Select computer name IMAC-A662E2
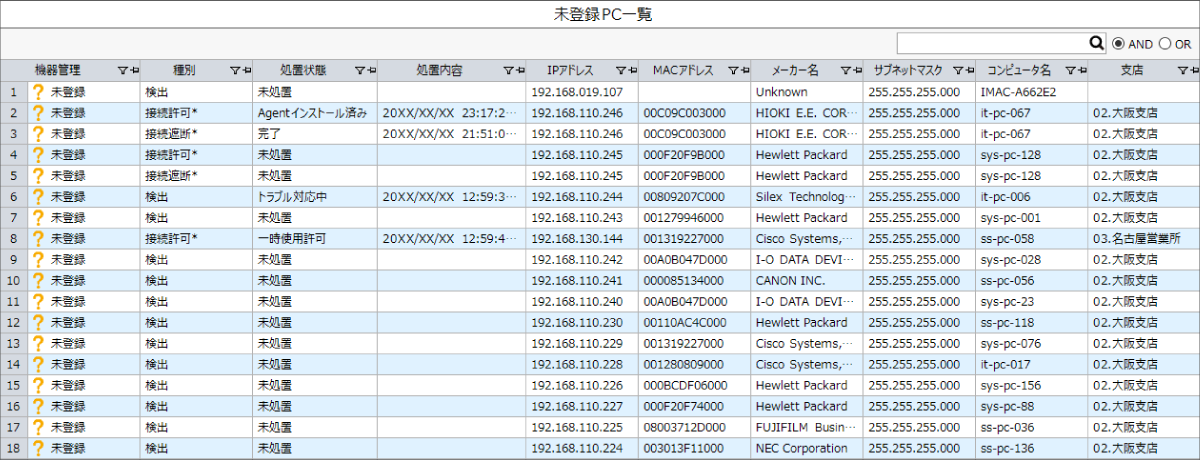Screen dimensions: 1200x460 1031,91
